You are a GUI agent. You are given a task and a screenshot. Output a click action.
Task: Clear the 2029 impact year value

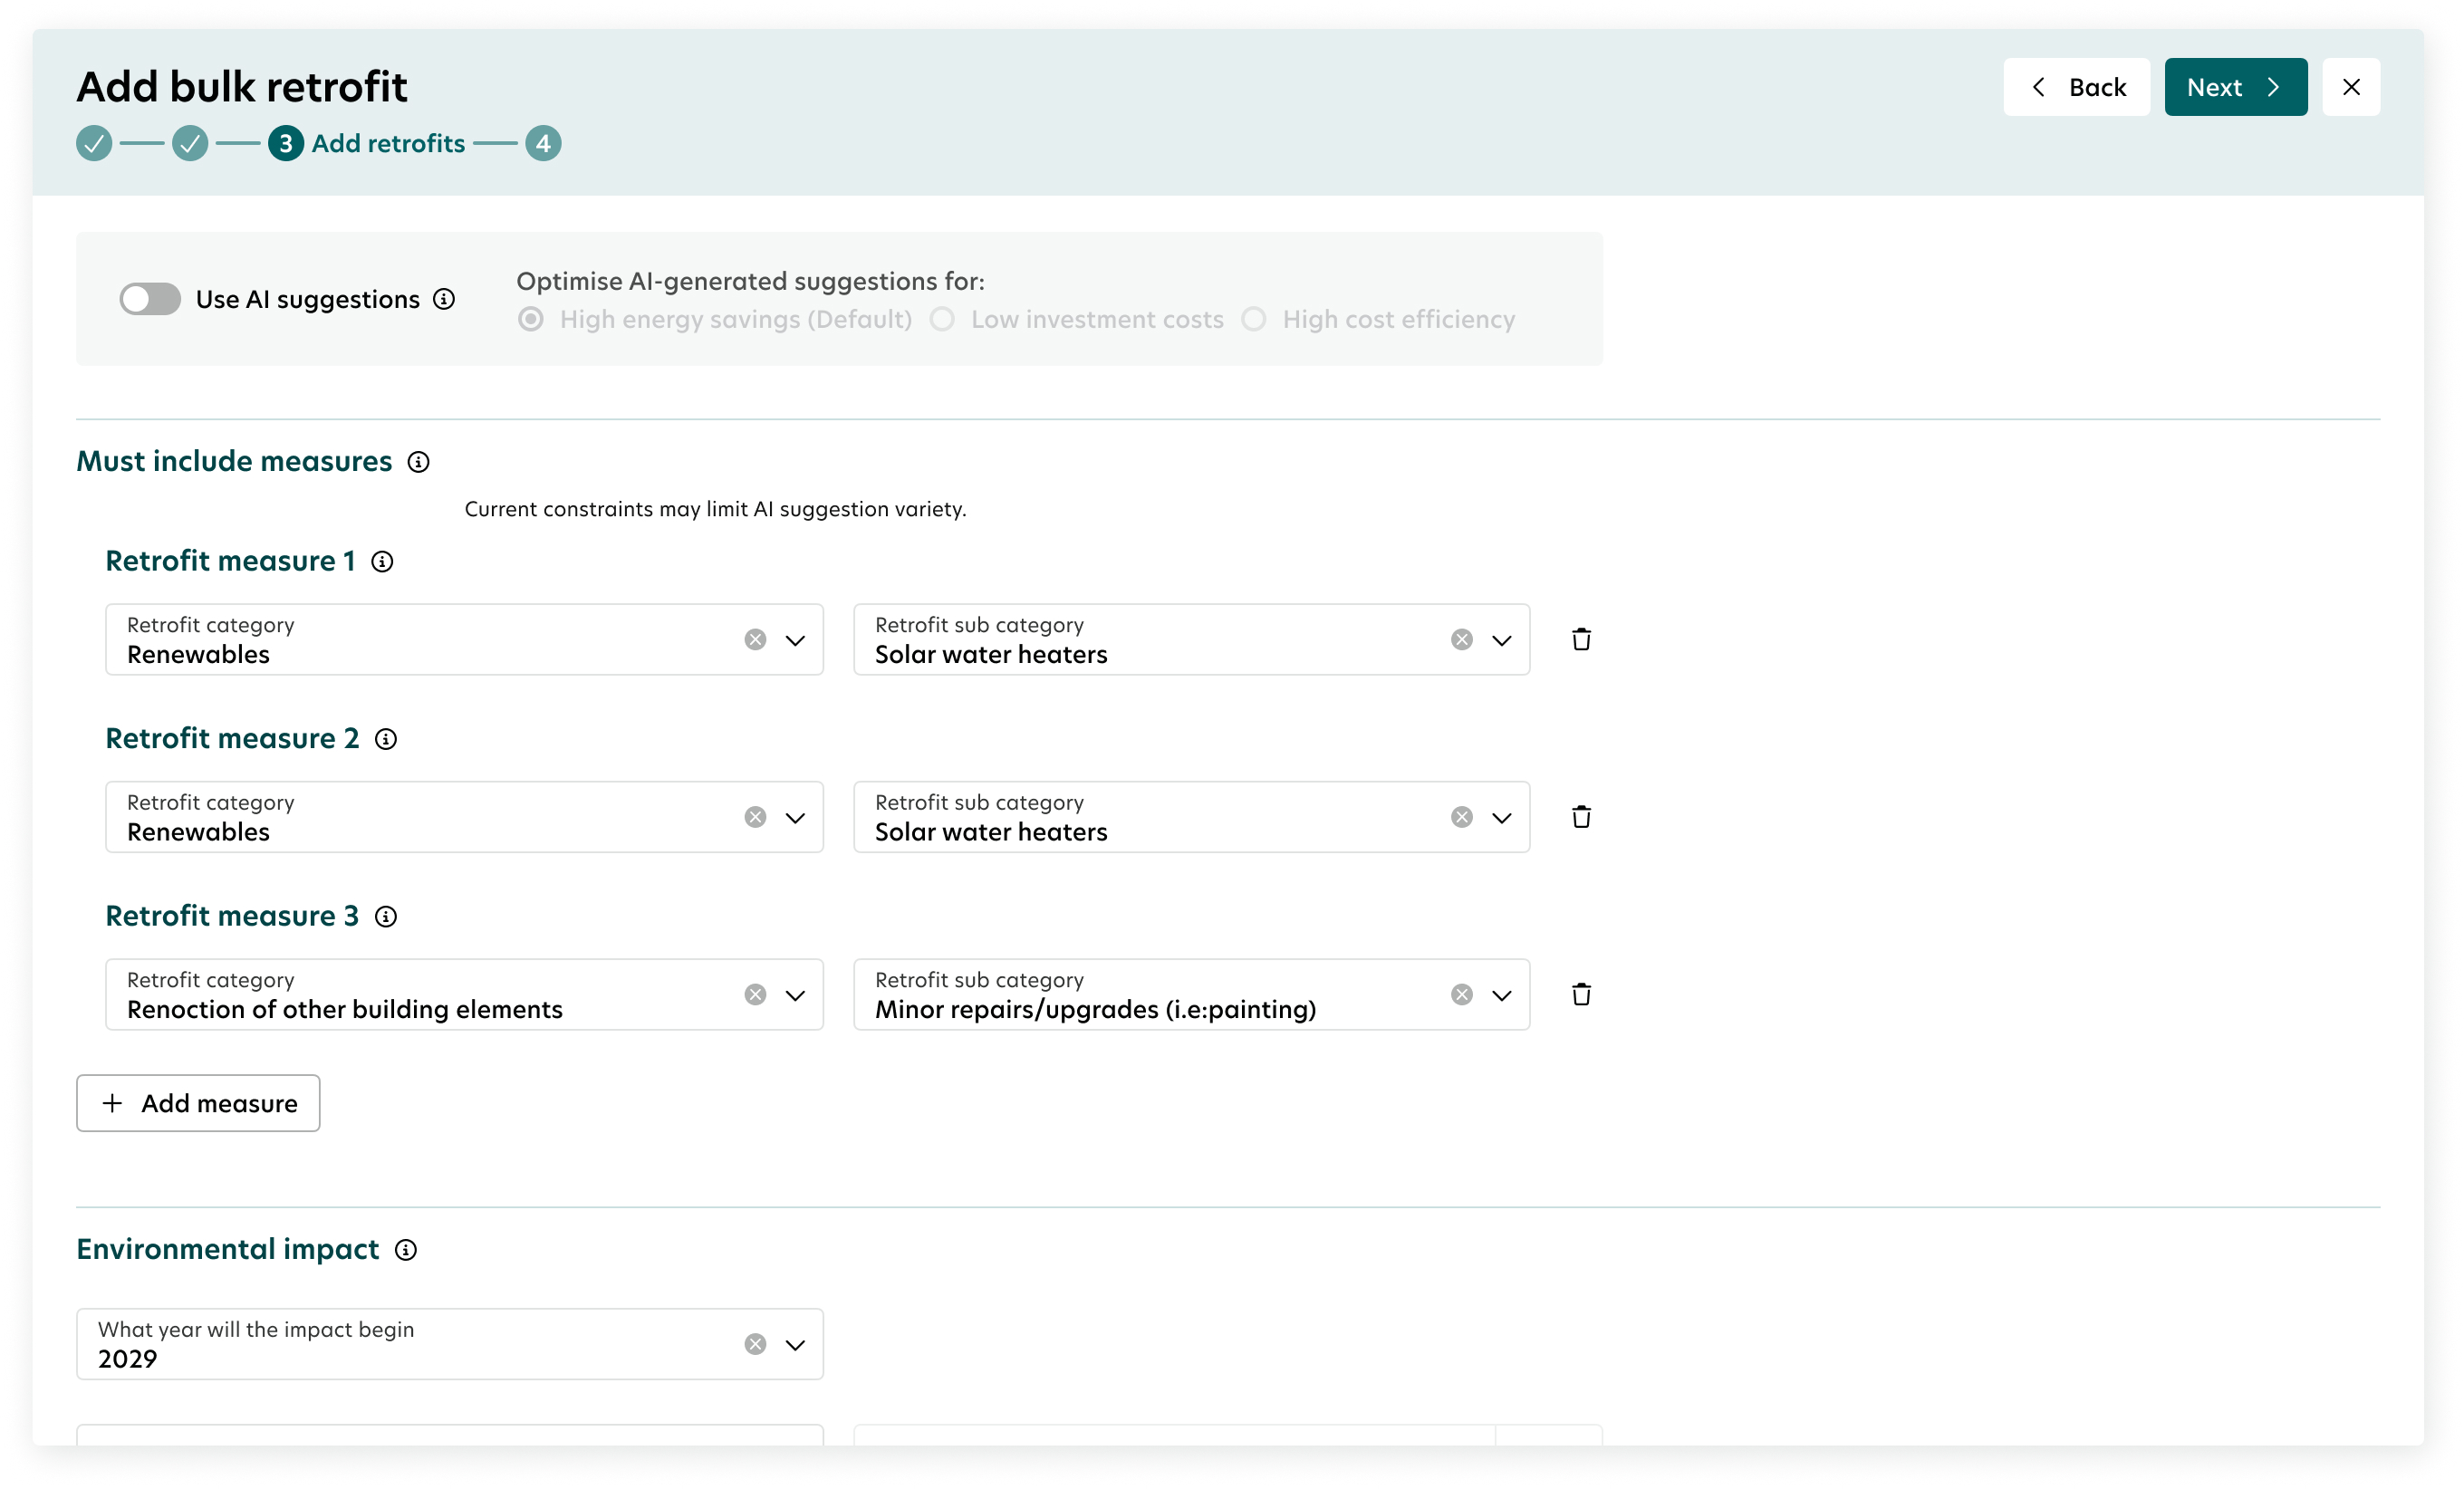[x=755, y=1344]
